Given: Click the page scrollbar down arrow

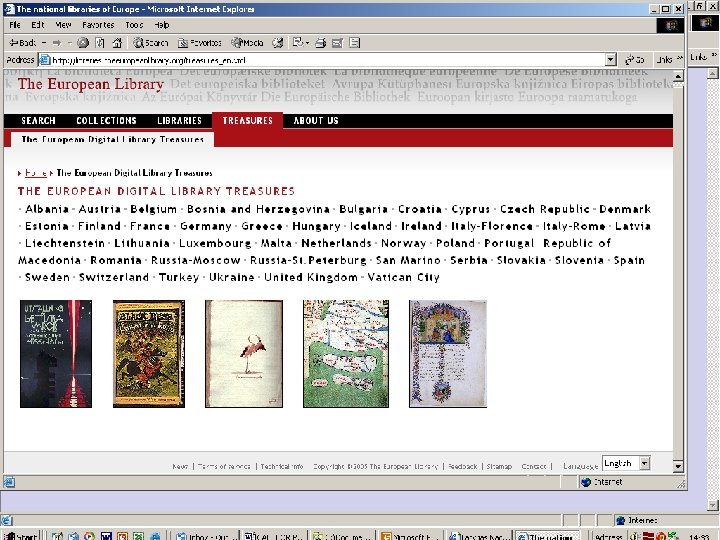Looking at the screenshot, I should tap(678, 467).
